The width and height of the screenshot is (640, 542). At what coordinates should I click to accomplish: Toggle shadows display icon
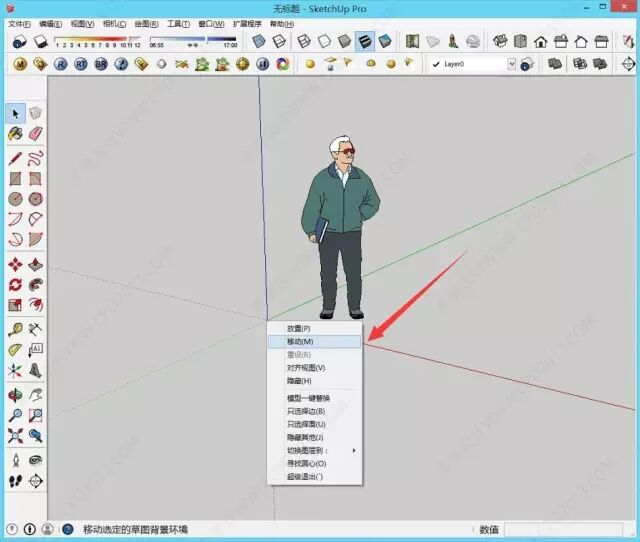(41, 41)
